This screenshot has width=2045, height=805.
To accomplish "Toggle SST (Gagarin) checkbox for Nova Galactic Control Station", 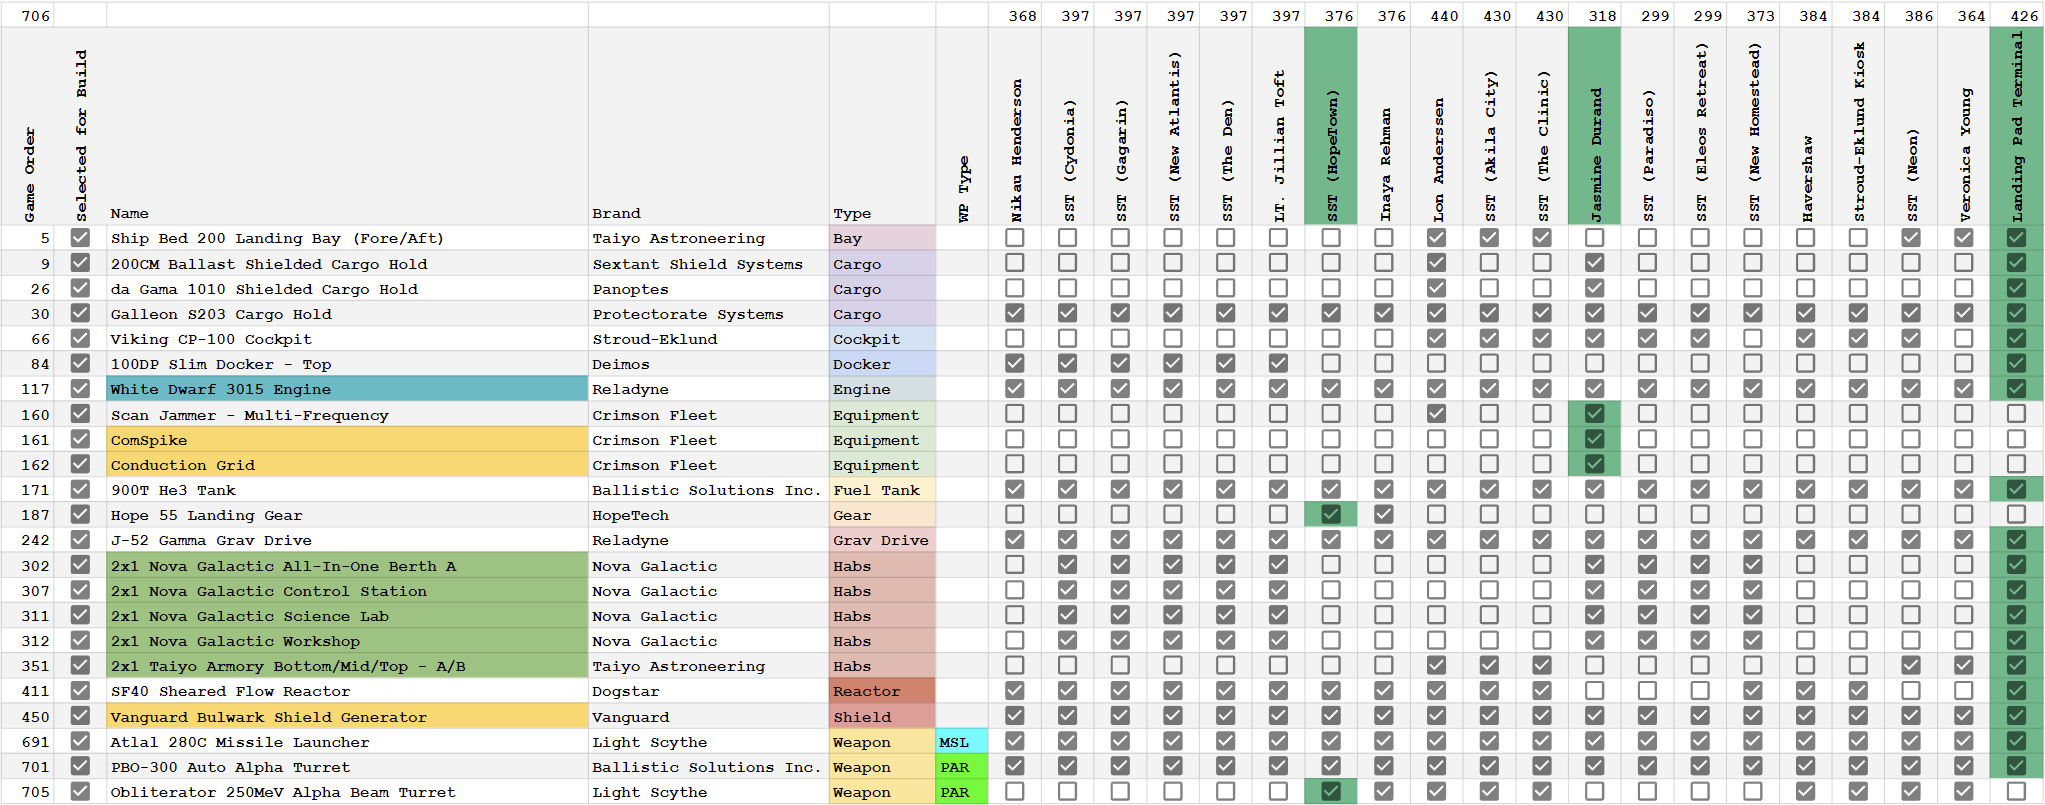I will click(1120, 590).
